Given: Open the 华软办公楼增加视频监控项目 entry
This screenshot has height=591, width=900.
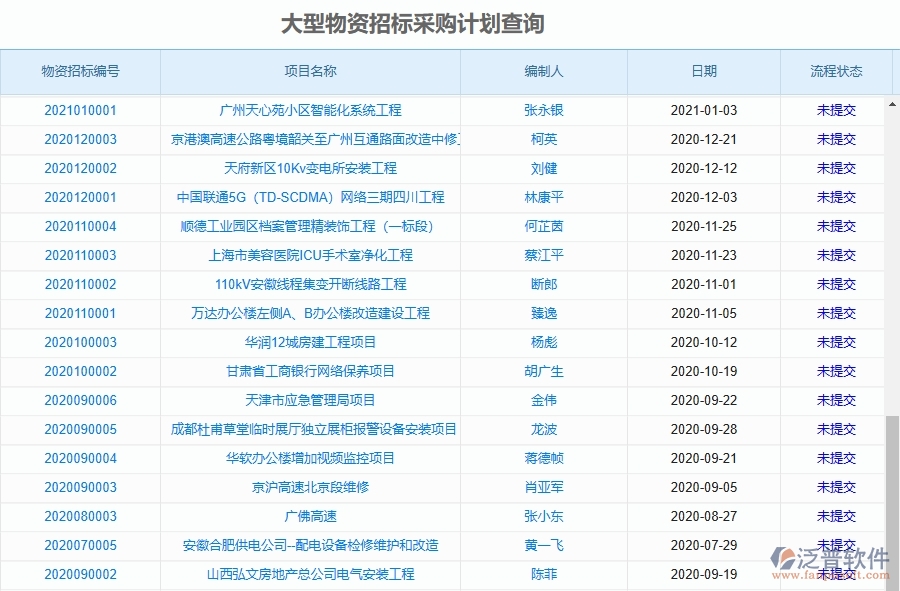Looking at the screenshot, I should click(312, 458).
